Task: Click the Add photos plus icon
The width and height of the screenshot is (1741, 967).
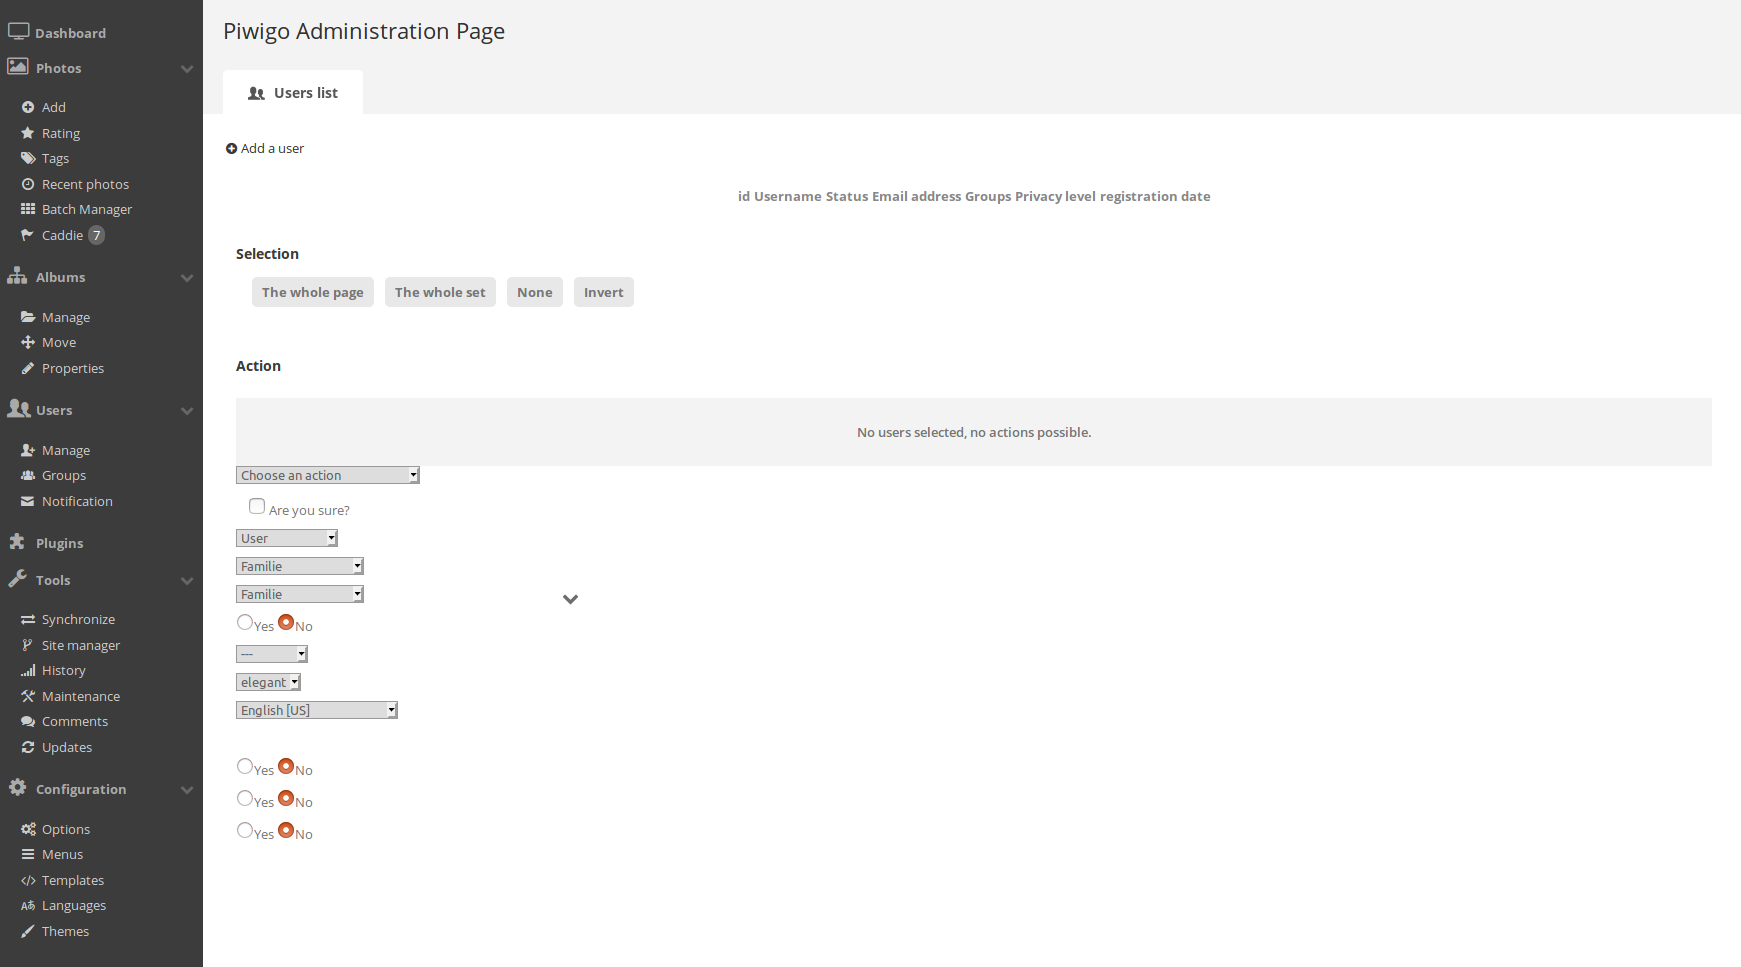Action: click(28, 107)
